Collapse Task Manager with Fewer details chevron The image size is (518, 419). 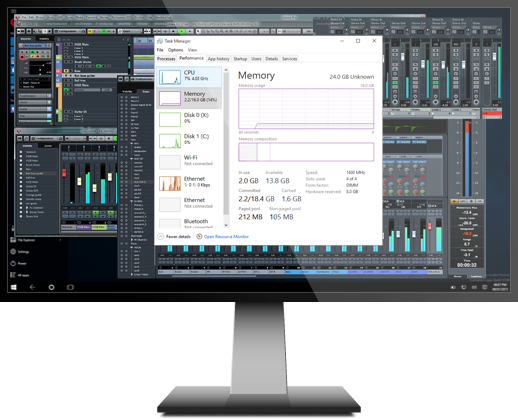coord(160,236)
